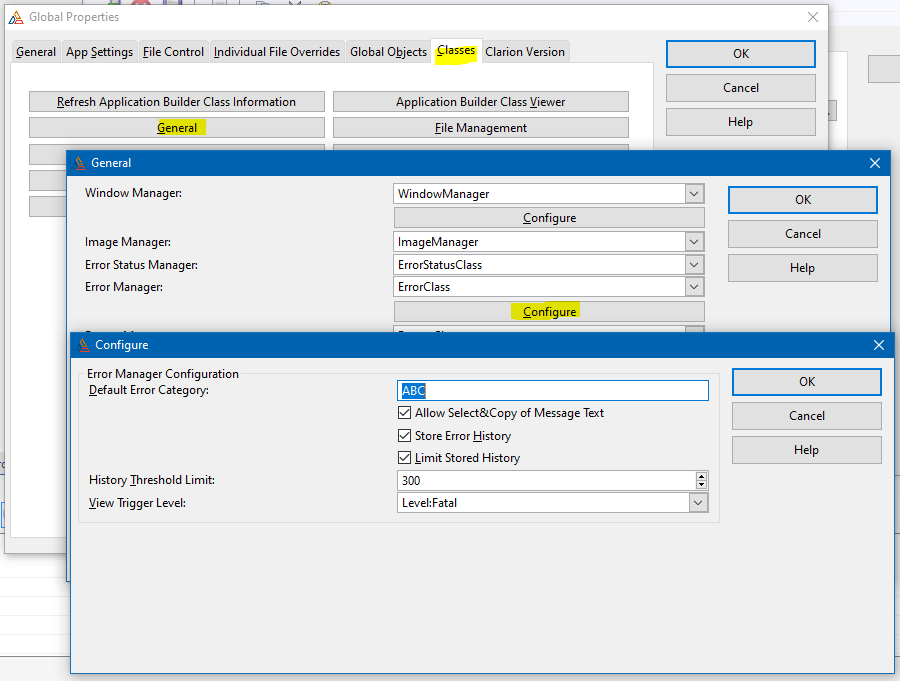Click the Global Properties title icon
Viewport: 900px width, 681px height.
(x=16, y=17)
